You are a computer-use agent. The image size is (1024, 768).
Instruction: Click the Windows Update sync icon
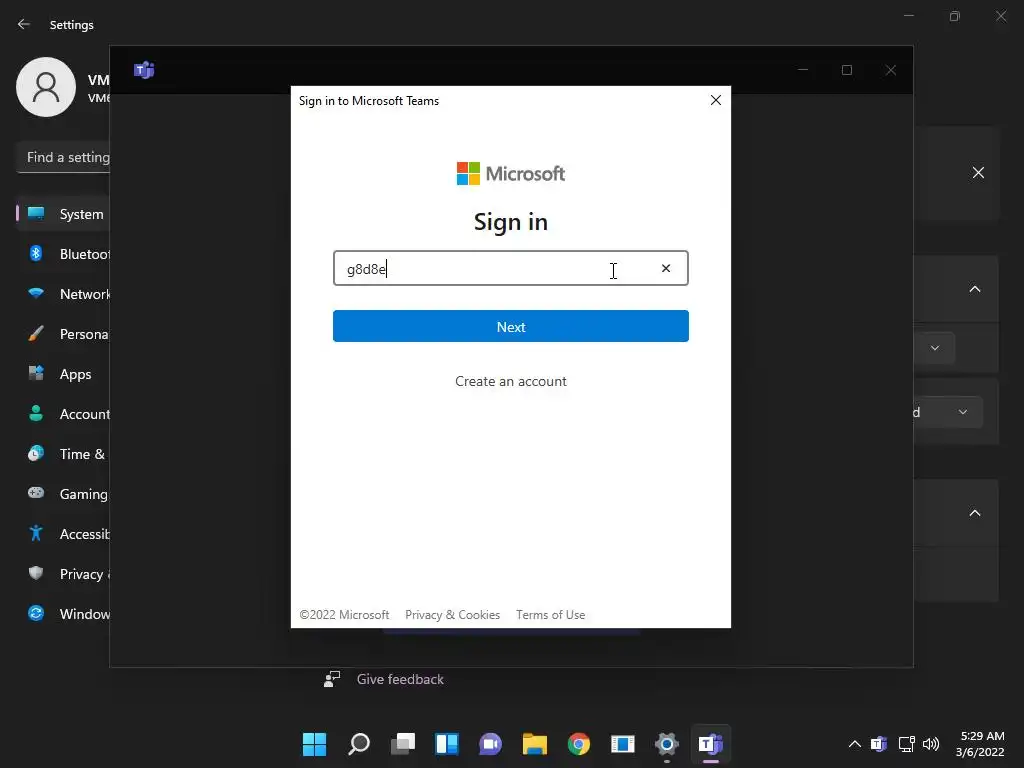pos(36,613)
